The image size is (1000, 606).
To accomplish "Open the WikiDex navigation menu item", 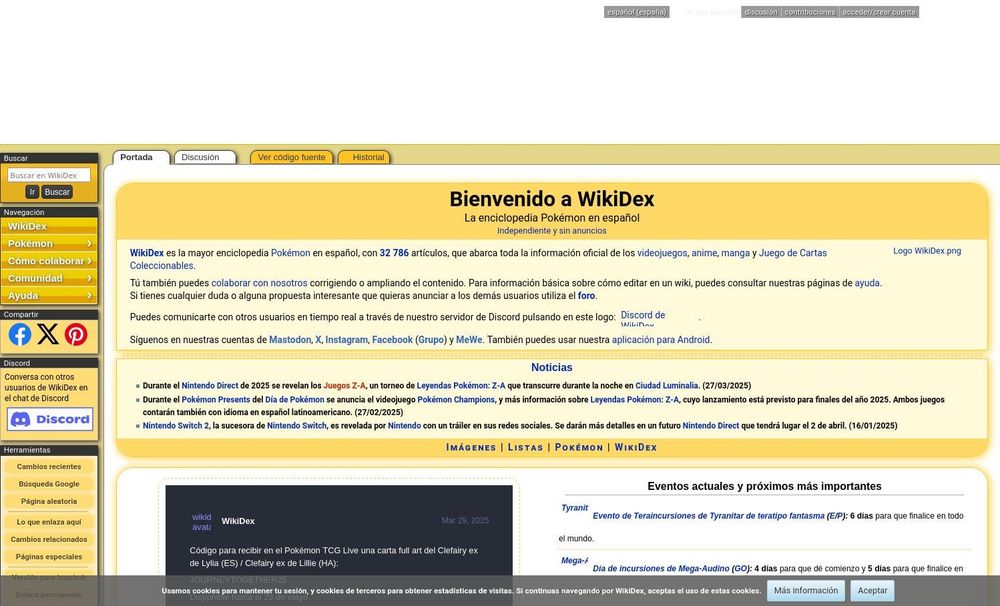I will tap(49, 226).
